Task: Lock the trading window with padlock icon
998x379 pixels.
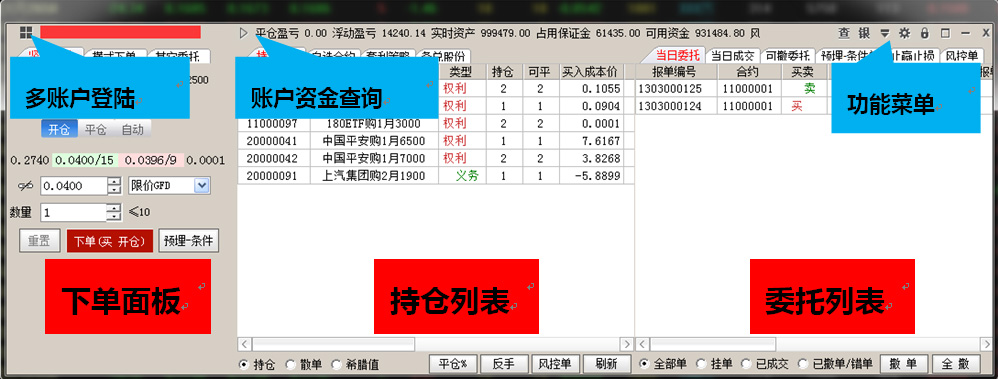Action: click(x=925, y=33)
